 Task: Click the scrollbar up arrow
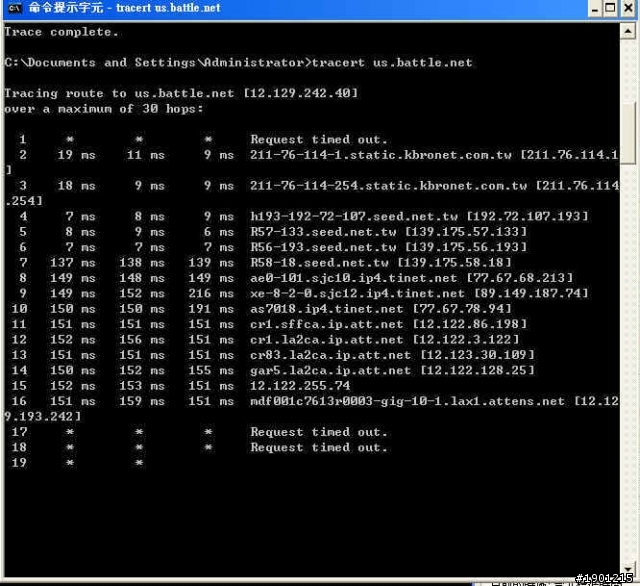627,31
